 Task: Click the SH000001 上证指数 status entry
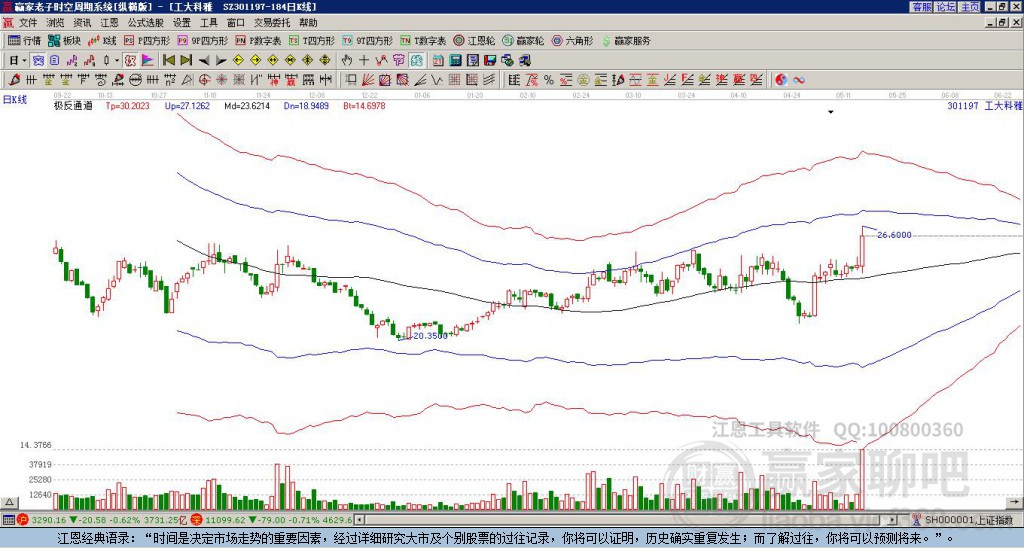point(968,520)
